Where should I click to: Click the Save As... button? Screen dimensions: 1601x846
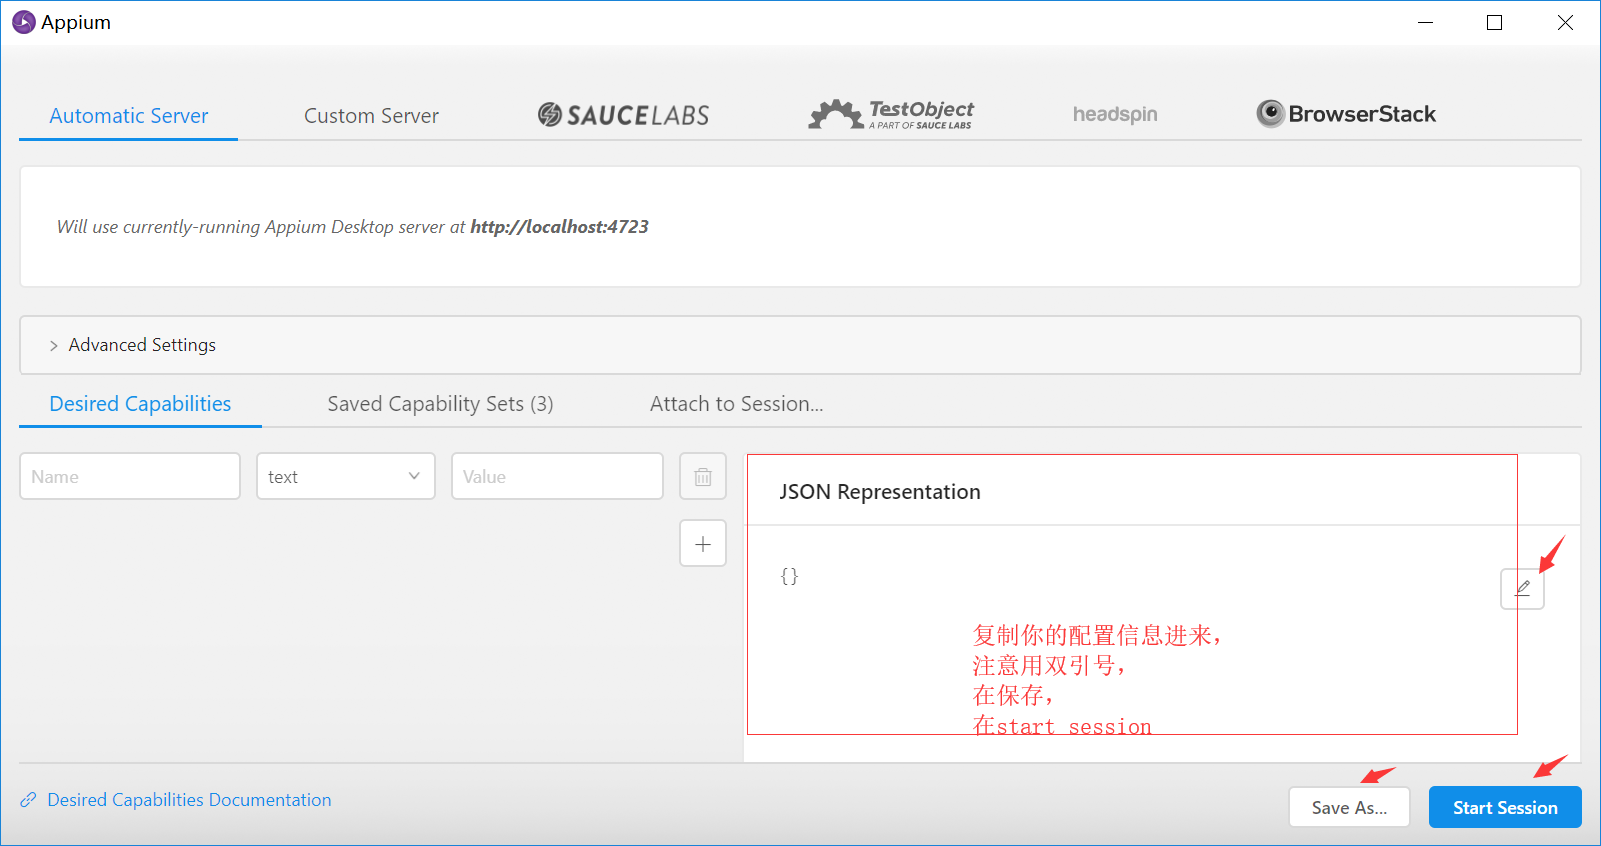point(1349,807)
